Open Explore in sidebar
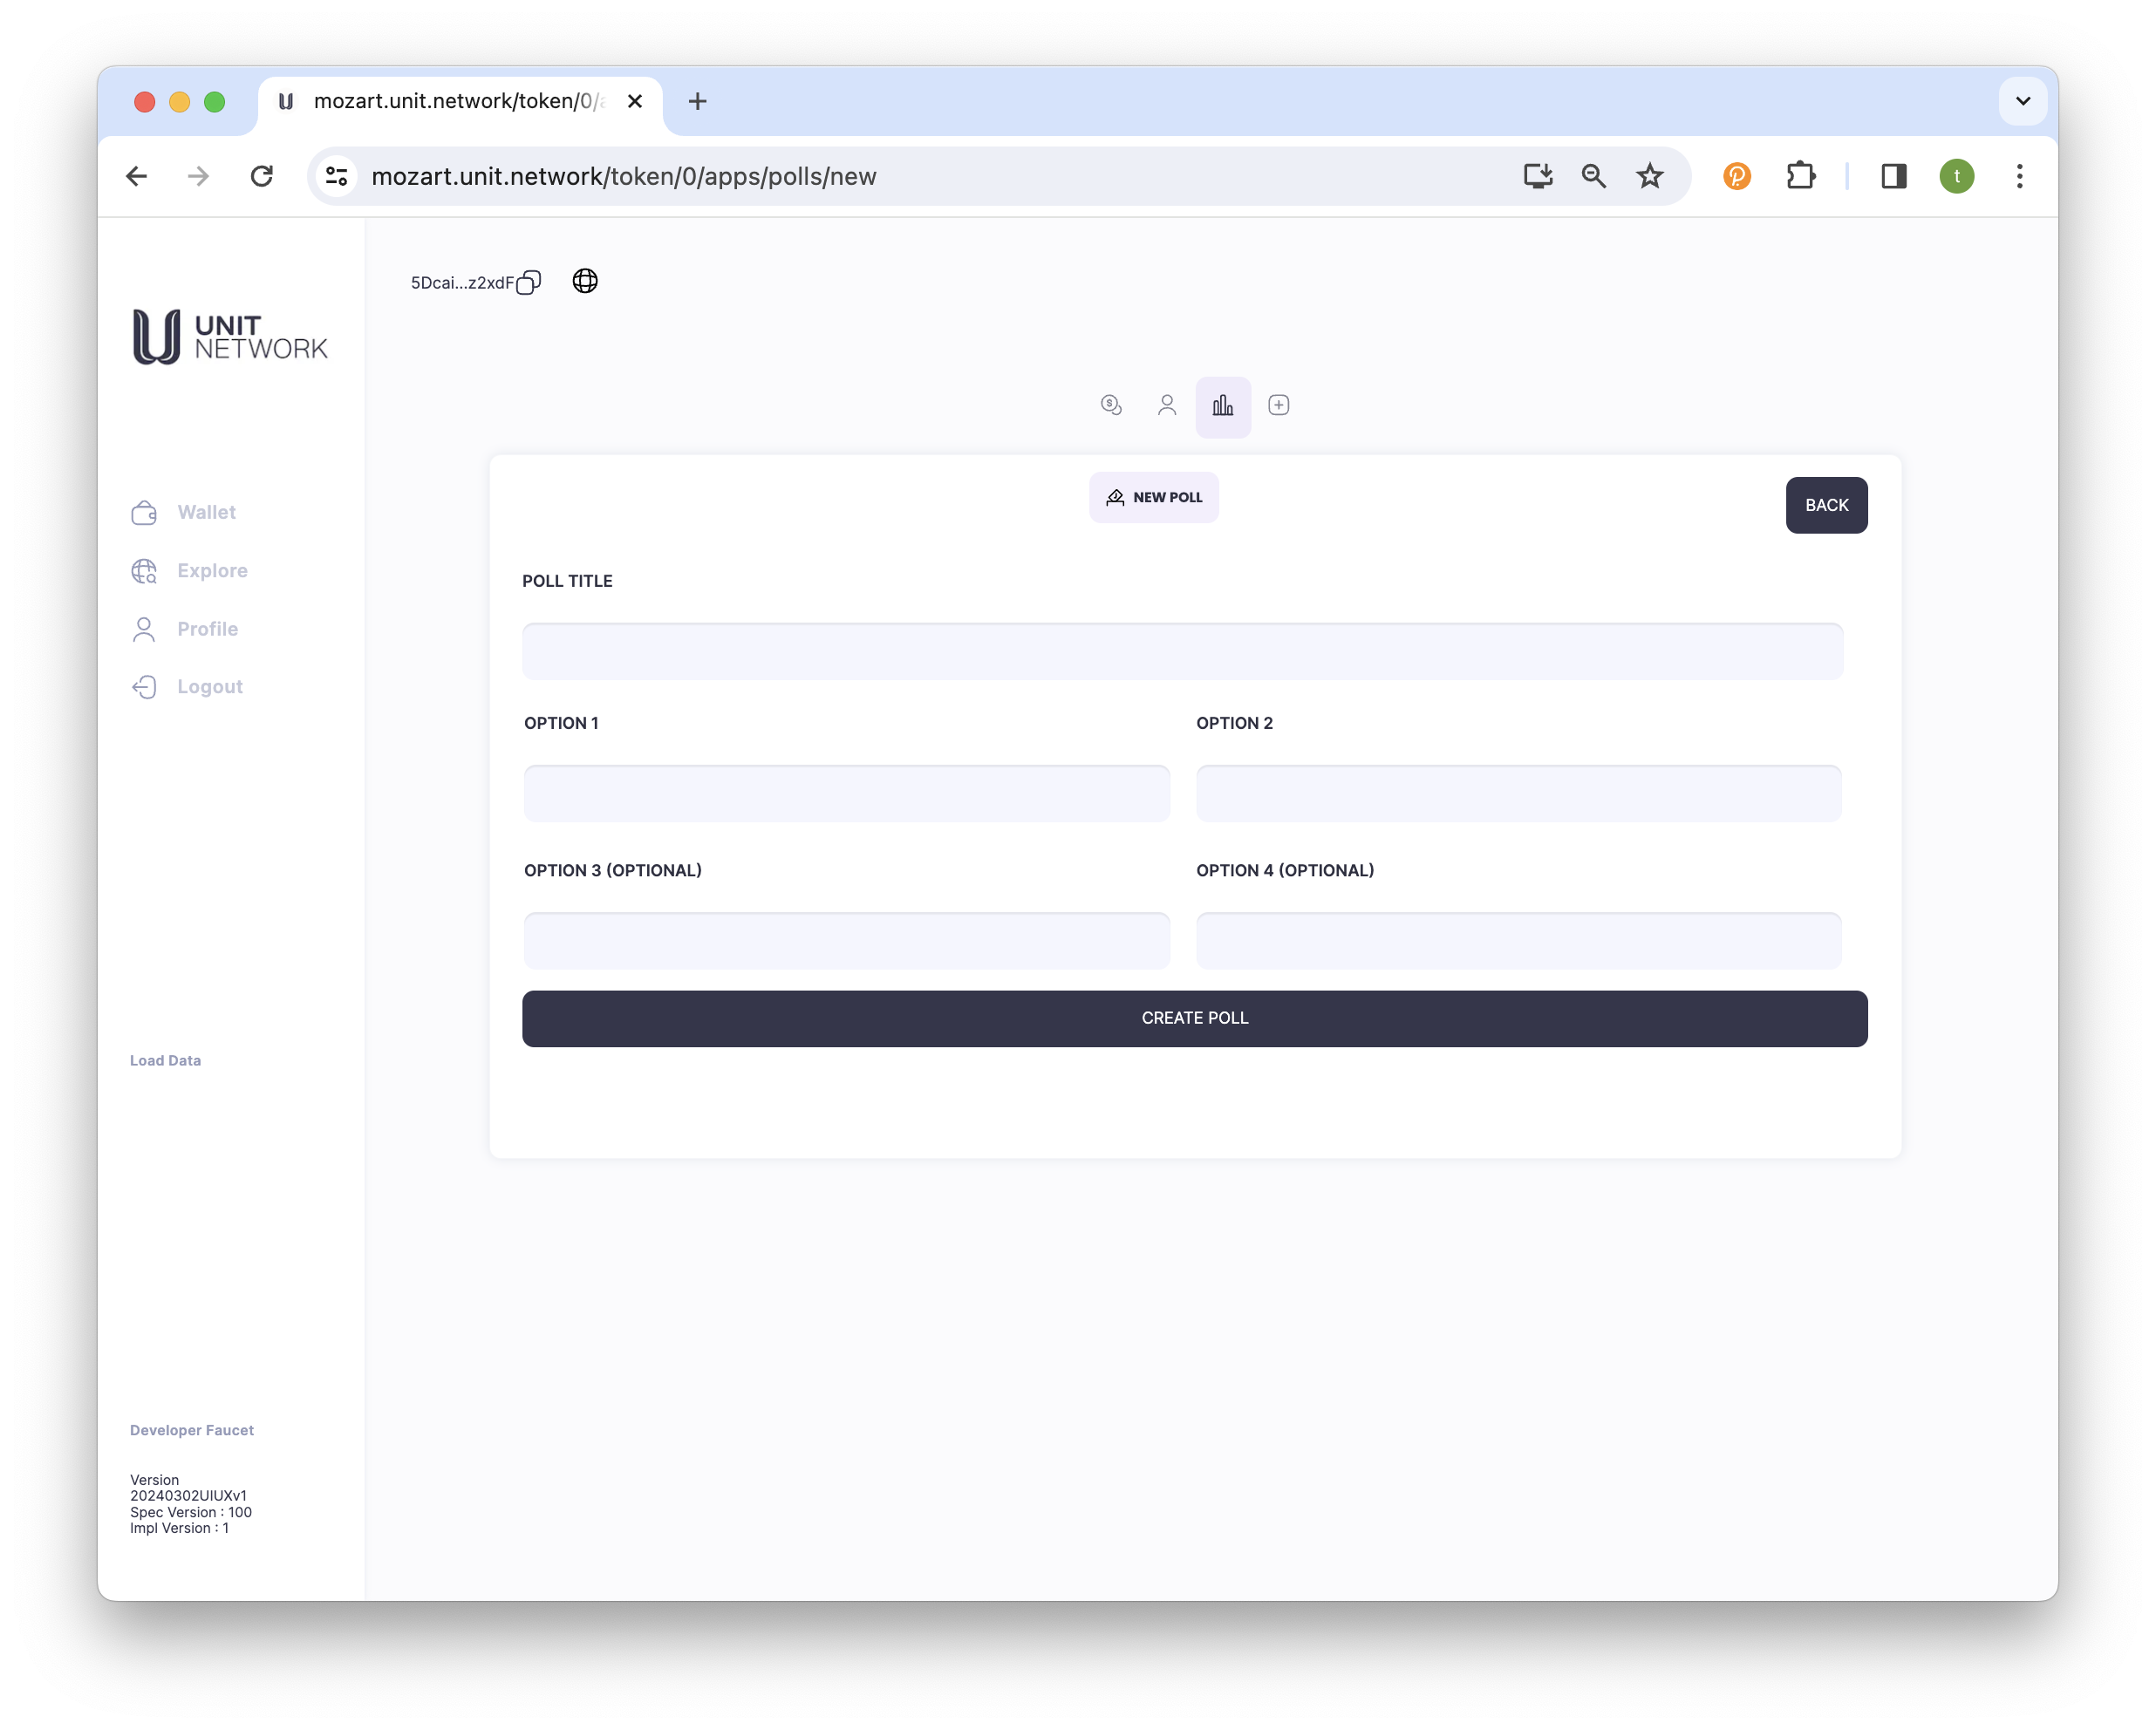The width and height of the screenshot is (2156, 1730). (211, 570)
